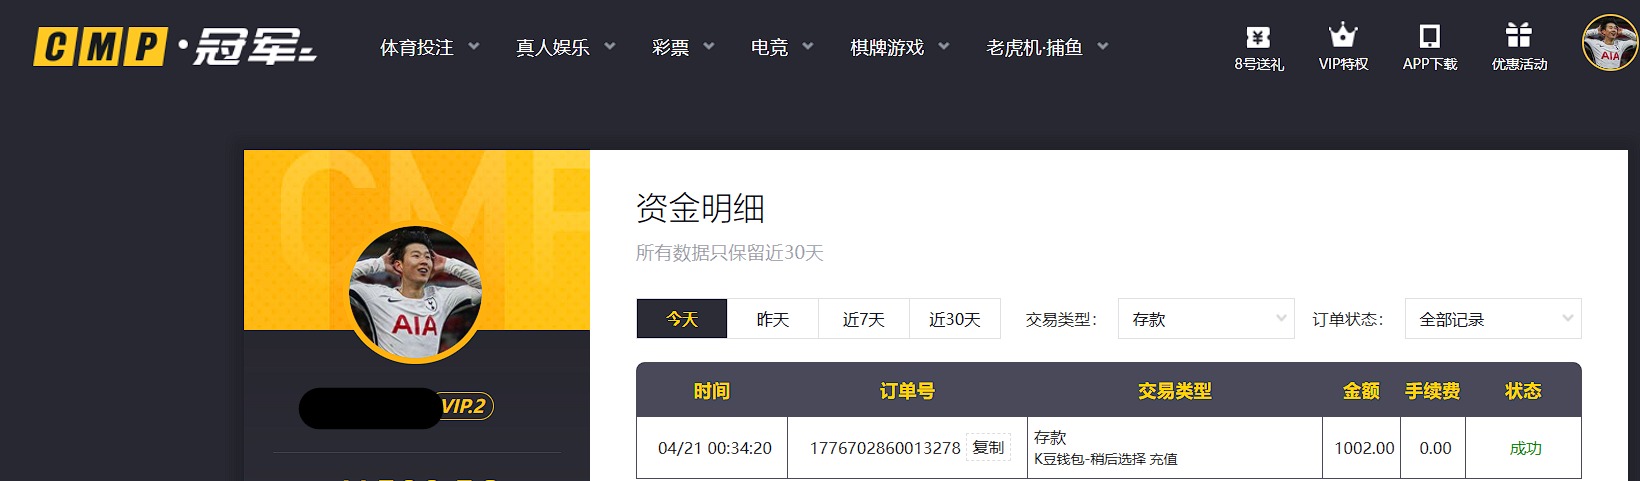Select the 昨天 date filter tab

coord(773,319)
